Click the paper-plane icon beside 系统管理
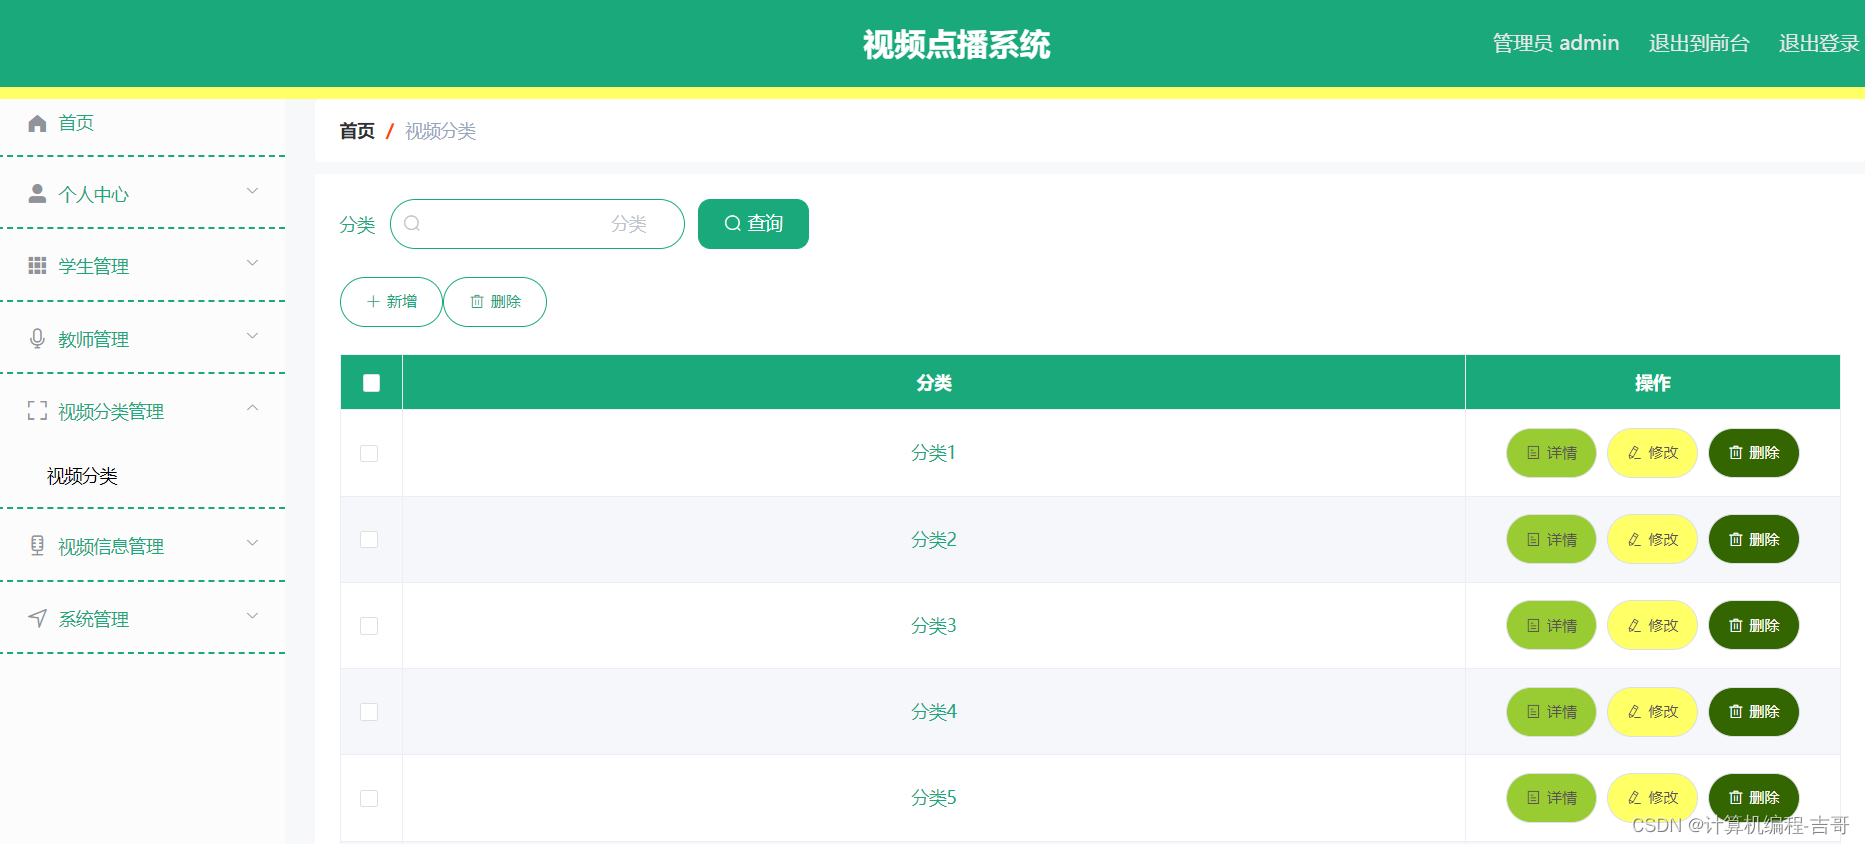 pyautogui.click(x=37, y=618)
